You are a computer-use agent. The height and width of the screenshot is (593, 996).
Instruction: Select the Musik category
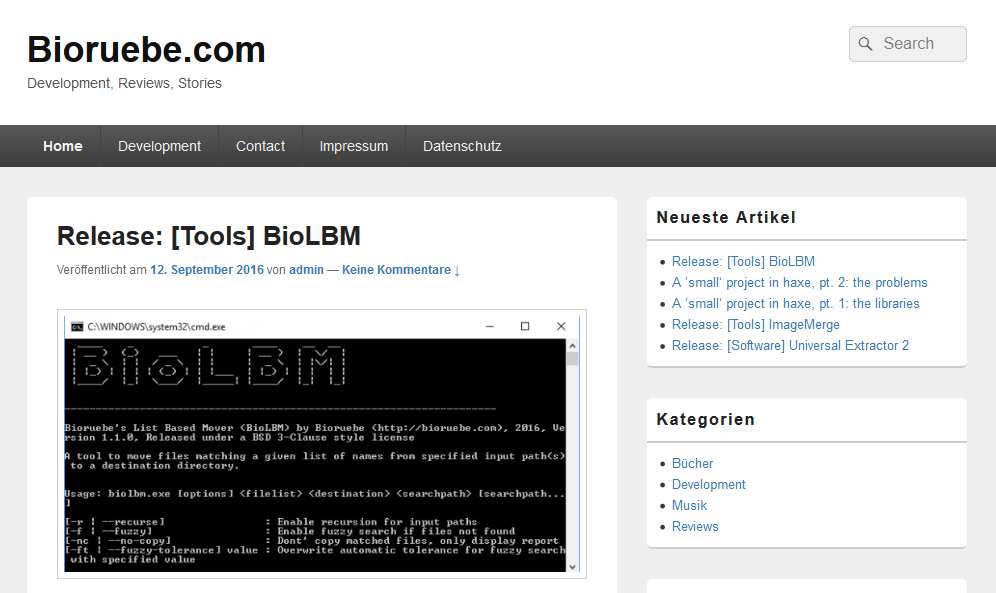689,506
